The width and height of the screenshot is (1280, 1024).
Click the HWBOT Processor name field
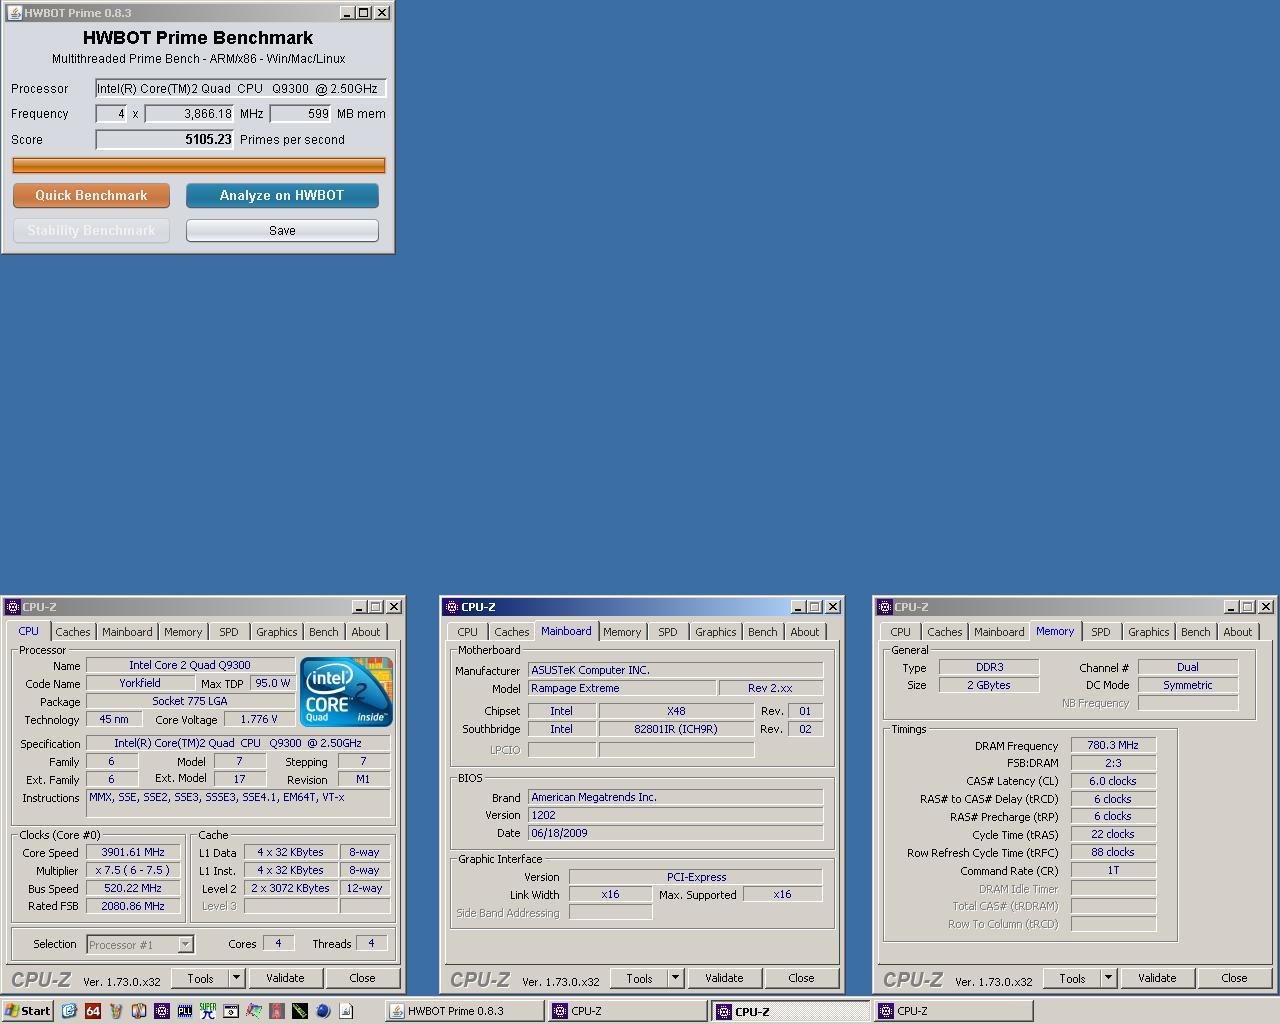pos(241,89)
